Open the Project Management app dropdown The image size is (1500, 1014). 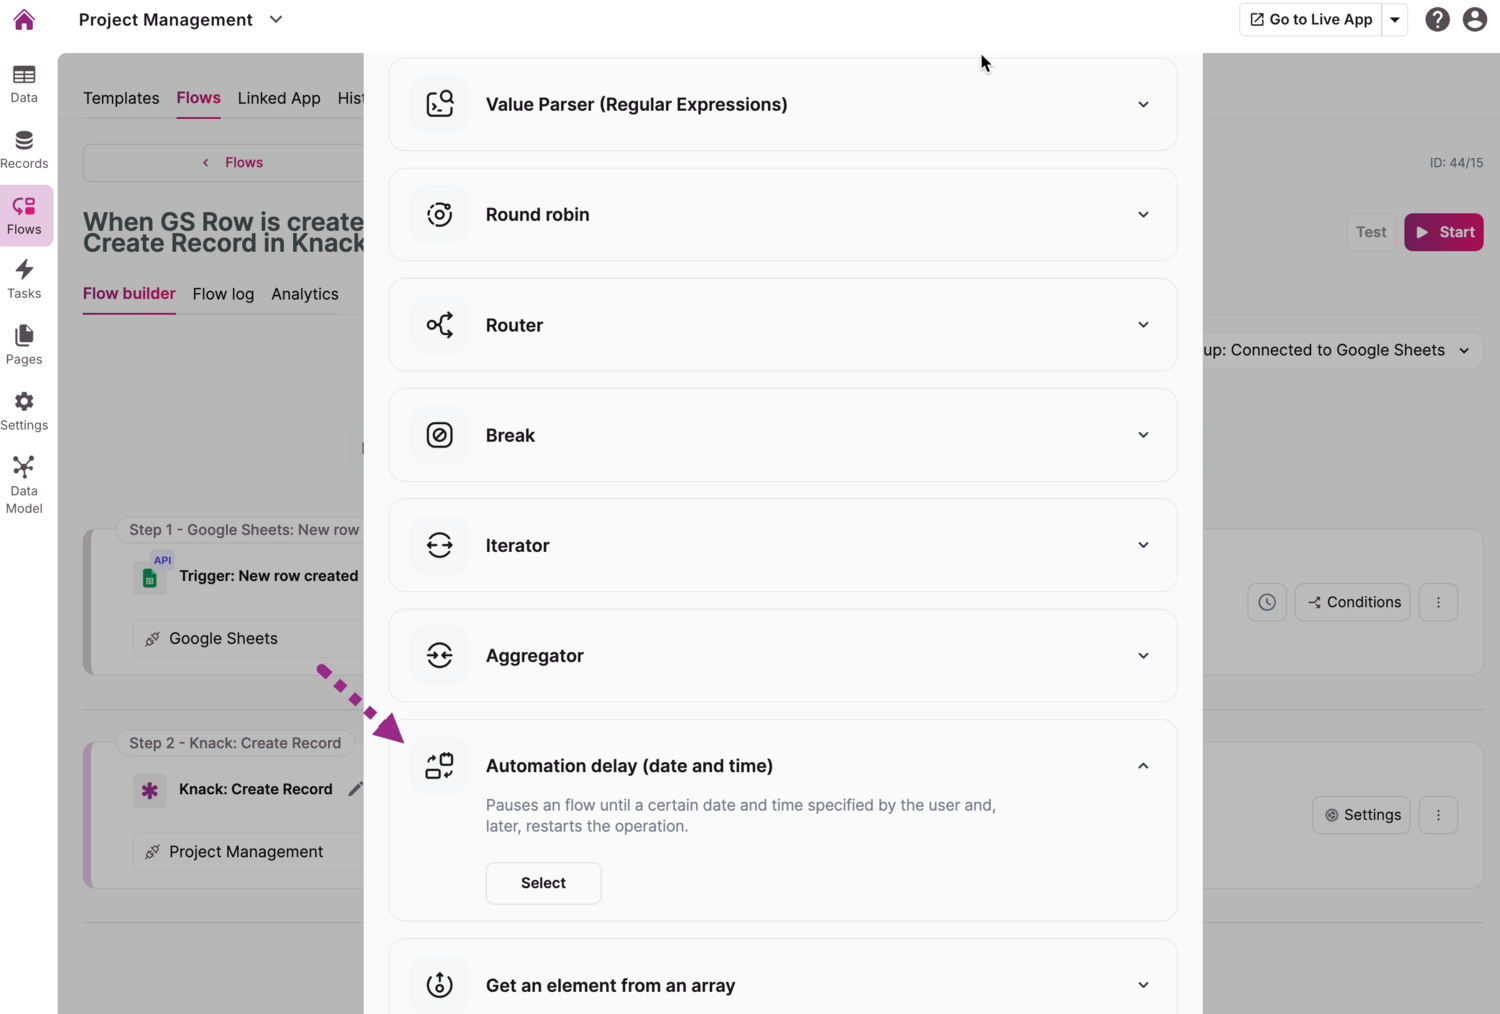[x=276, y=20]
